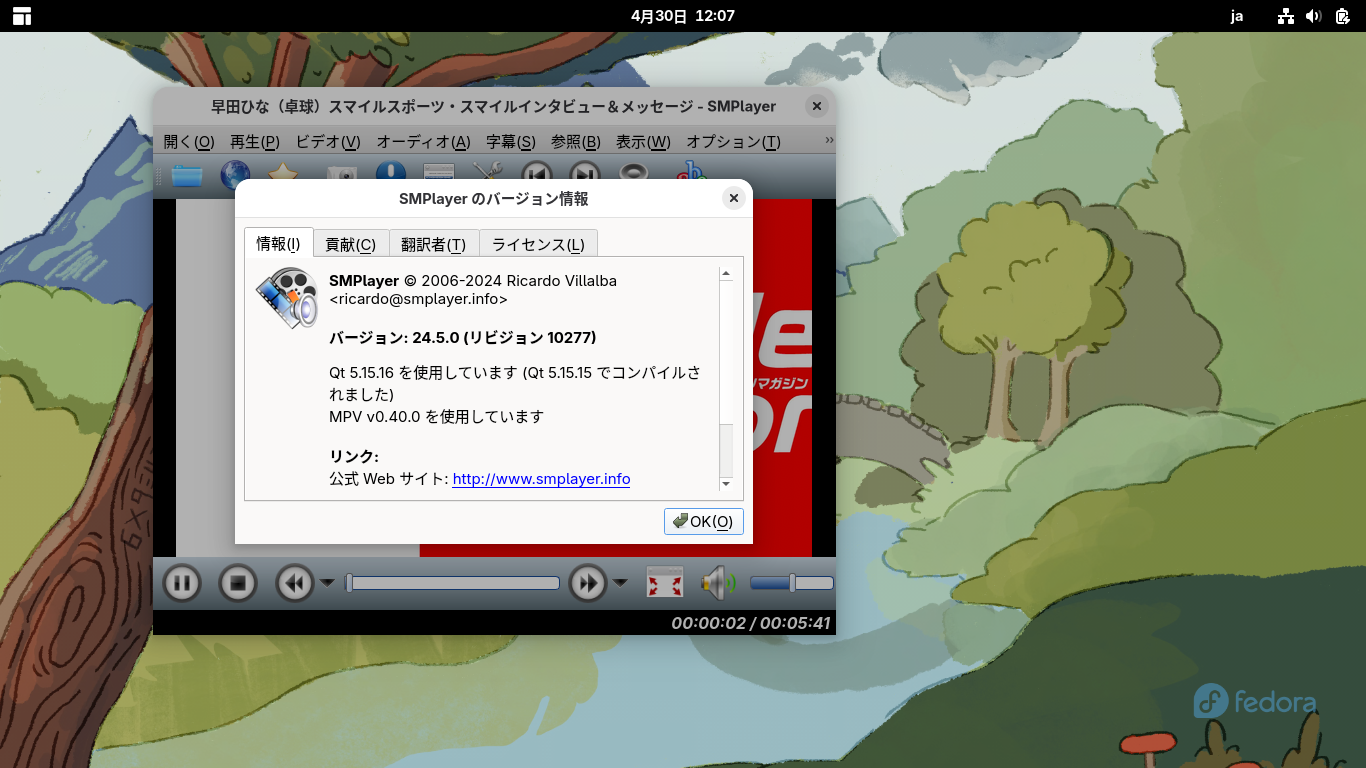Close the SMPlayer main window

point(817,106)
